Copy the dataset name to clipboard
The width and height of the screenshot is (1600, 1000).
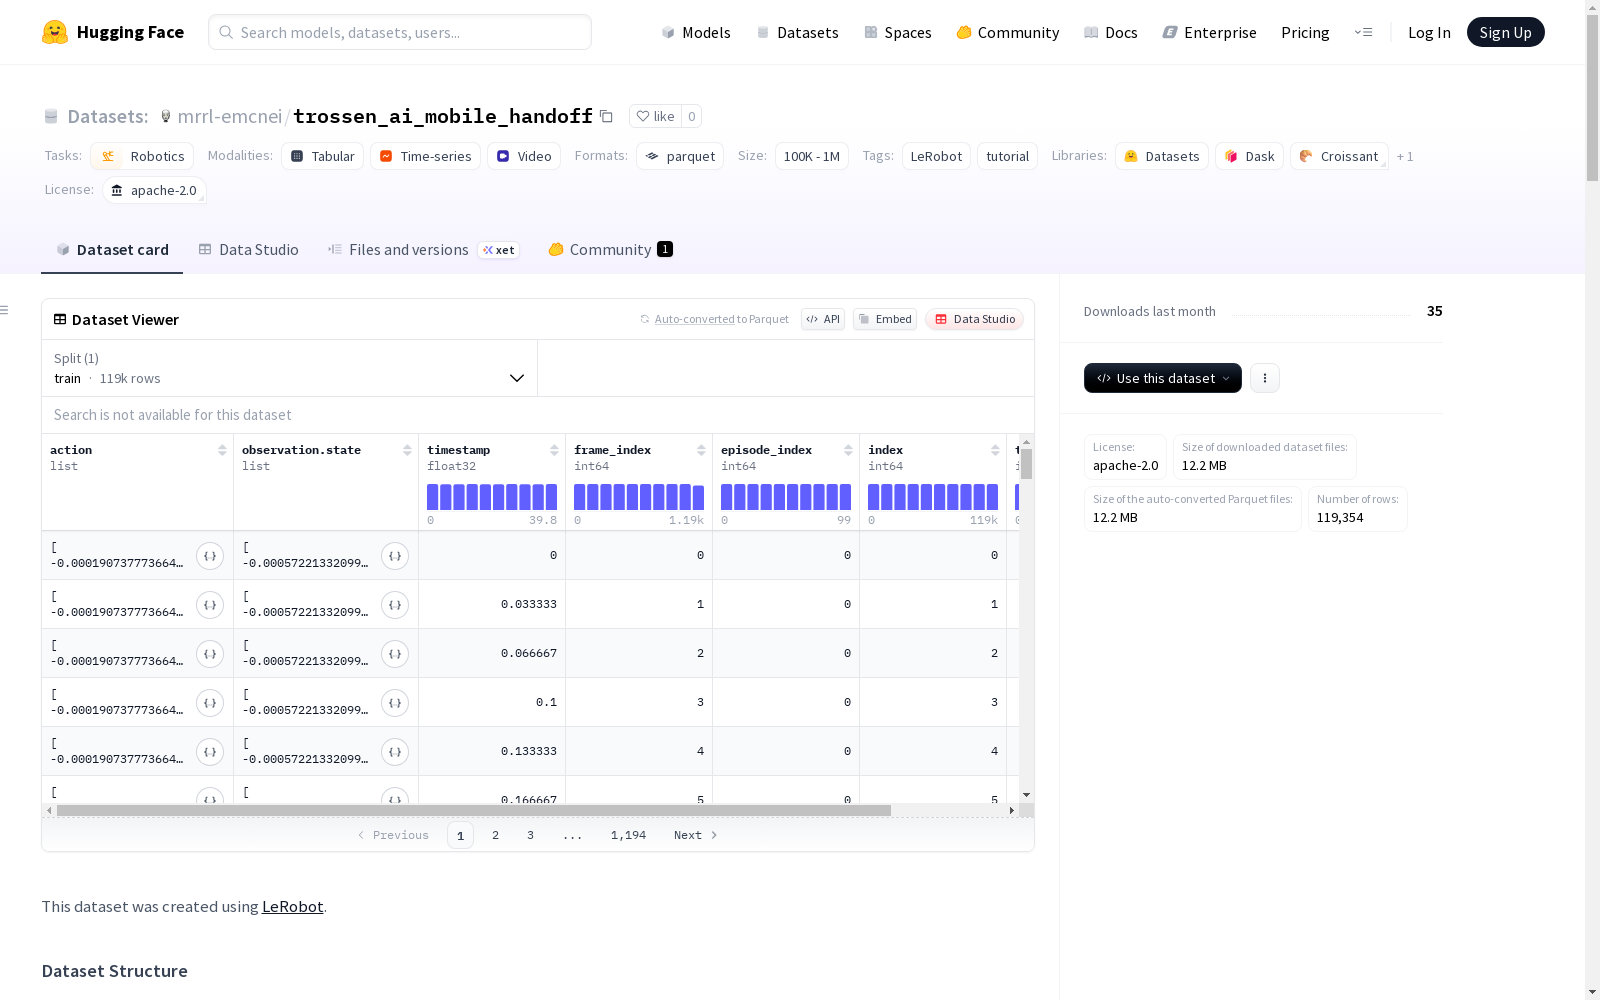[x=606, y=116]
